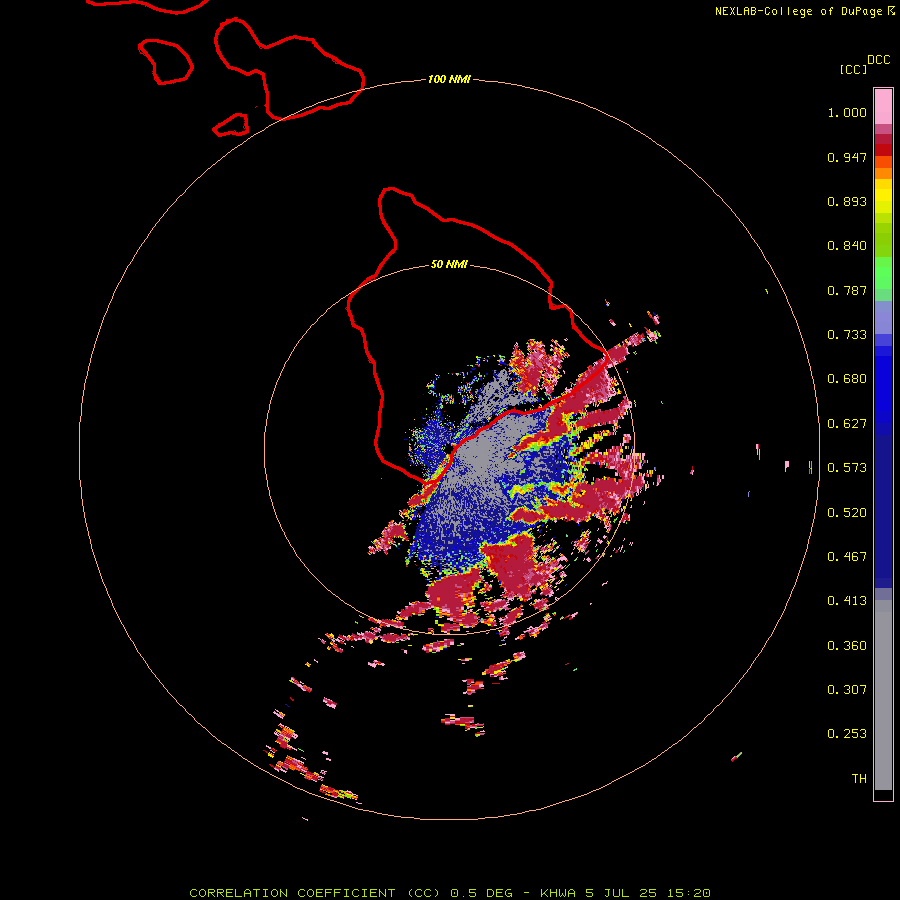Click the bright green color scale band
Viewport: 900px width, 900px height.
point(883,273)
